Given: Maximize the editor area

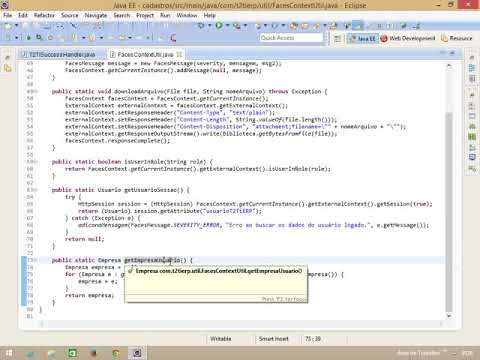Looking at the screenshot, I should pos(452,53).
